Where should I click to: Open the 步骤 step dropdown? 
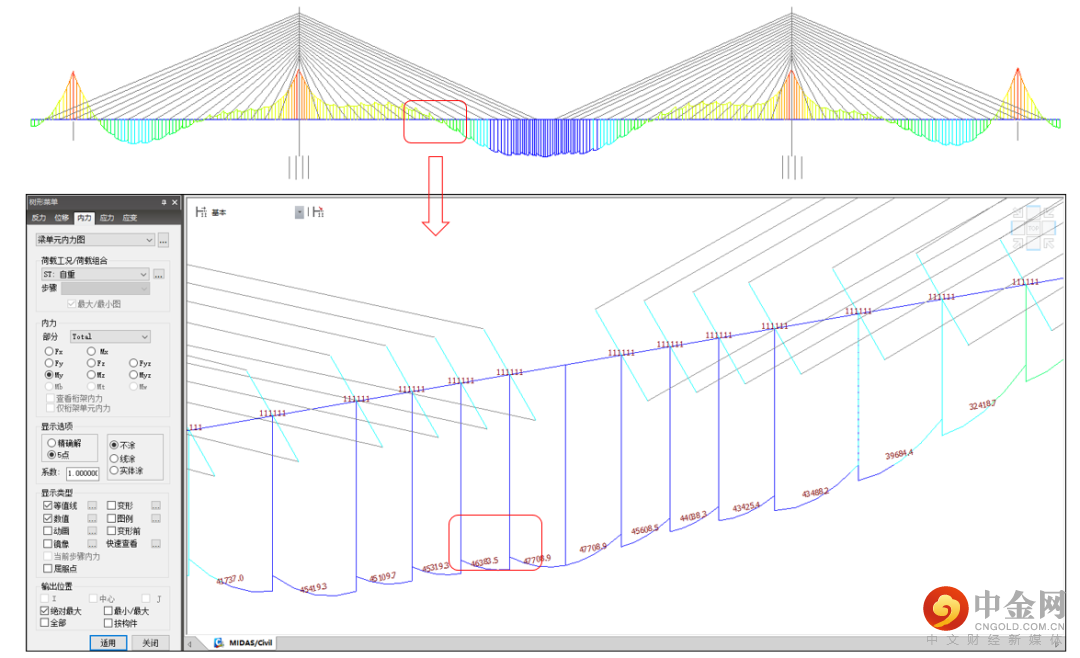tap(105, 288)
